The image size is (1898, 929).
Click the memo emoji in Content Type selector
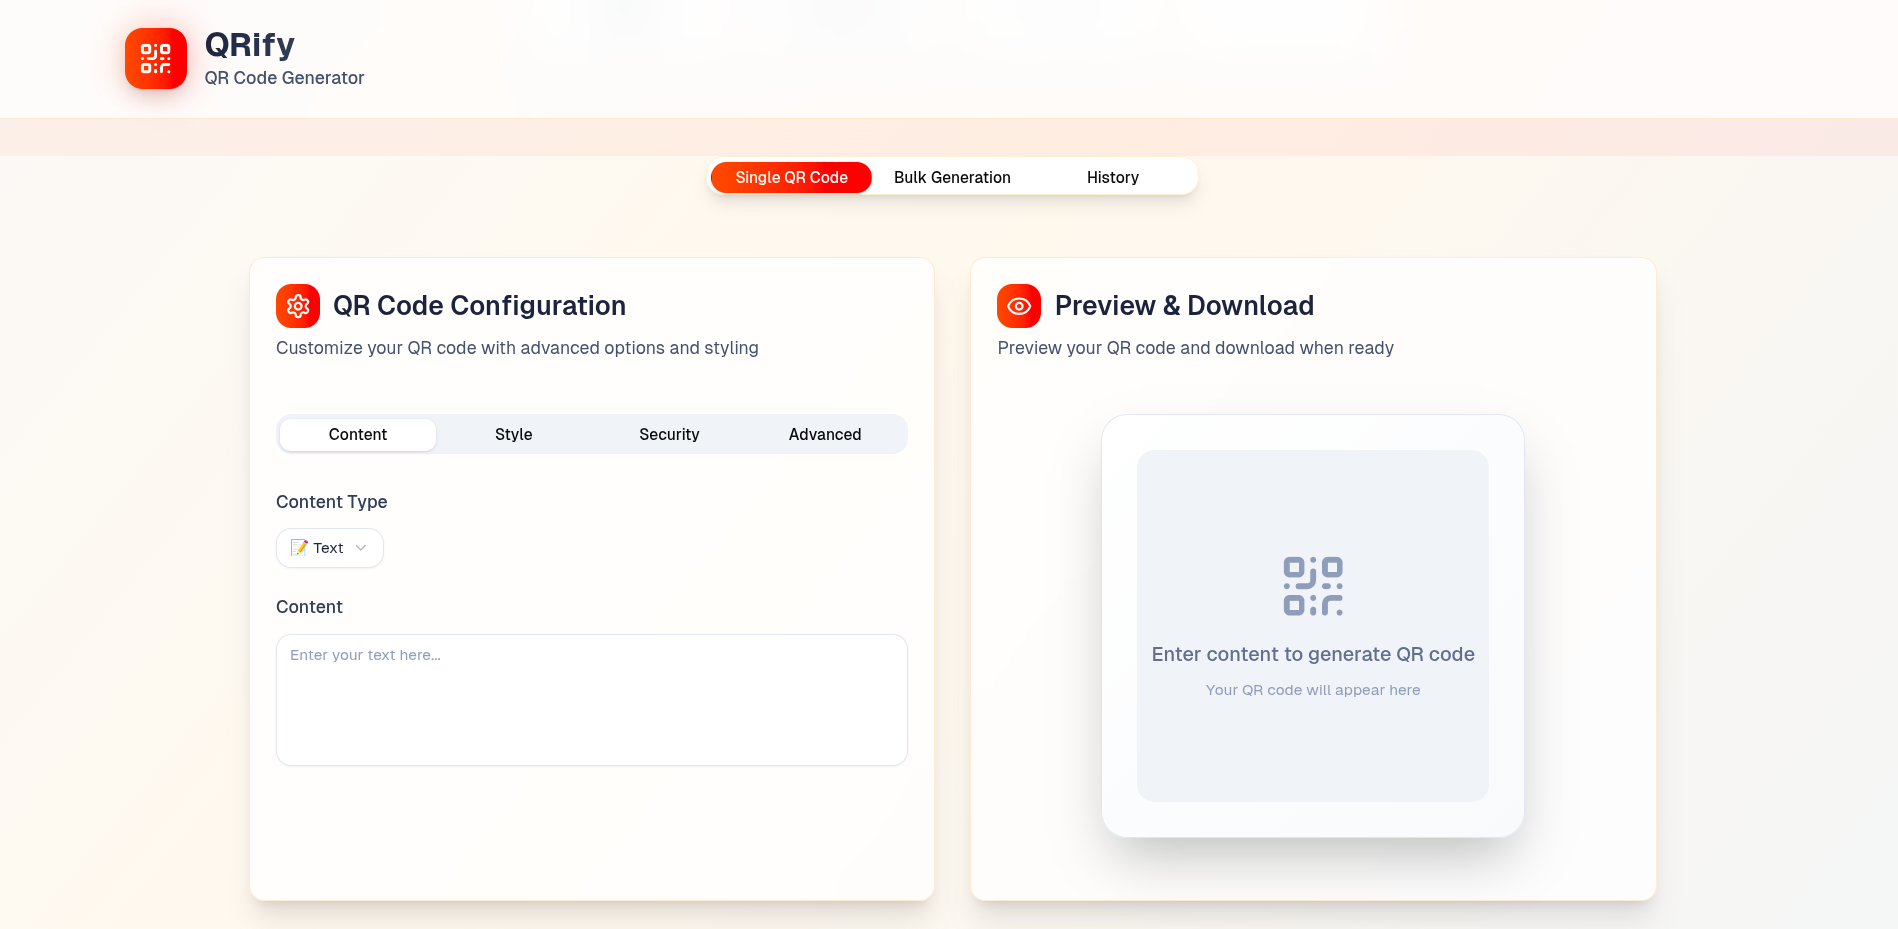[299, 548]
